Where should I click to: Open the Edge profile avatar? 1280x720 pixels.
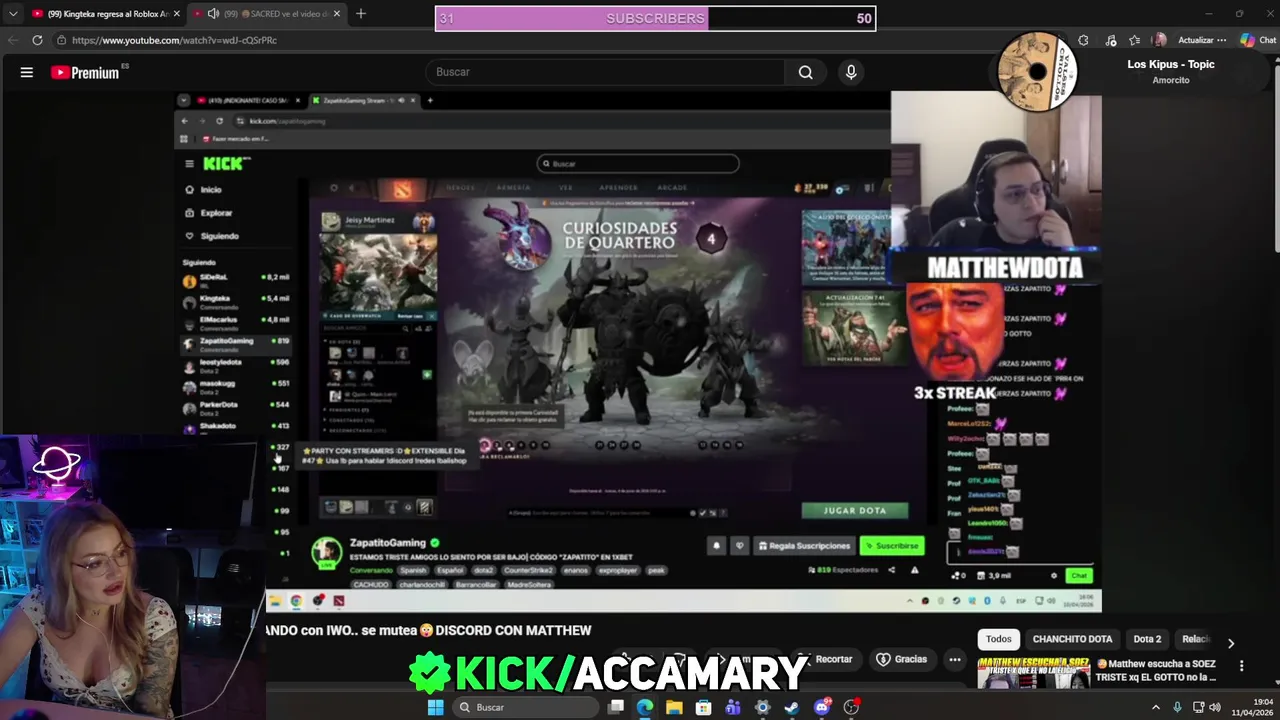point(1159,40)
